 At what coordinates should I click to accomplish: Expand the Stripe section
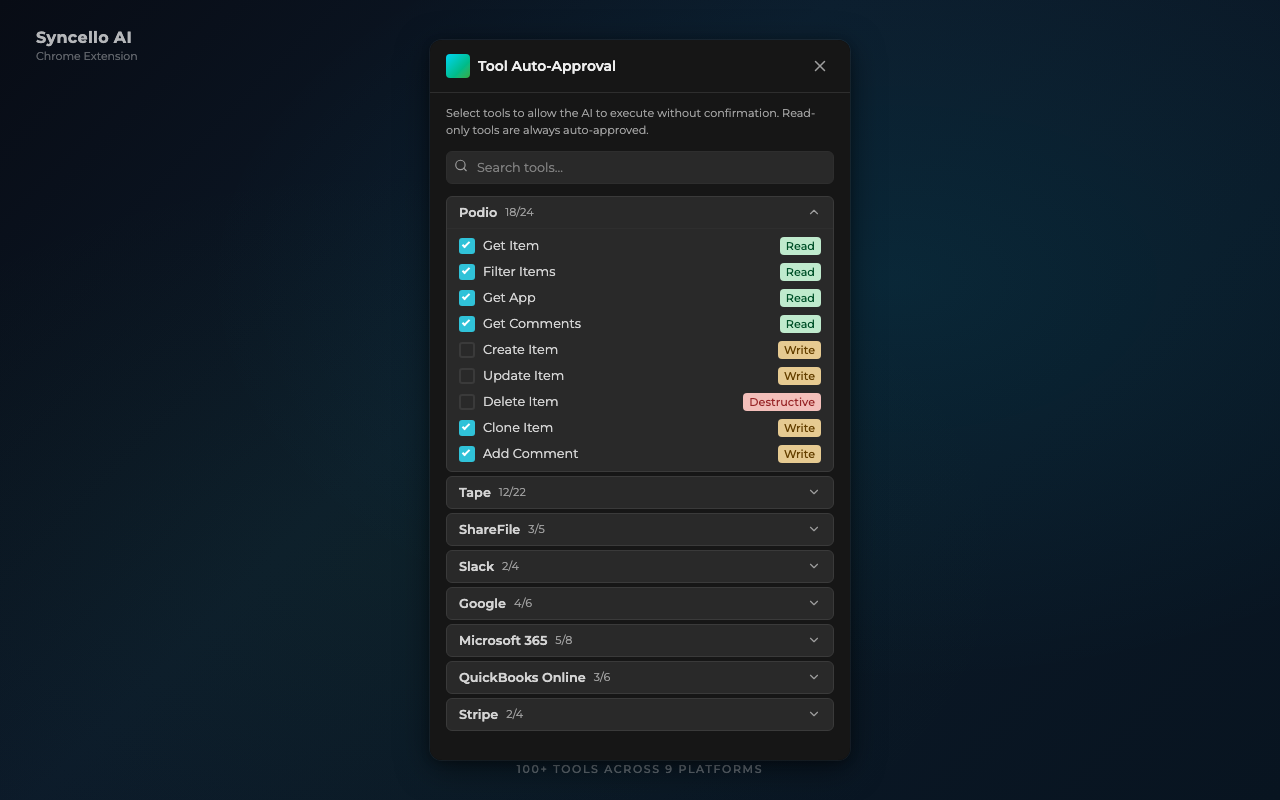click(640, 714)
